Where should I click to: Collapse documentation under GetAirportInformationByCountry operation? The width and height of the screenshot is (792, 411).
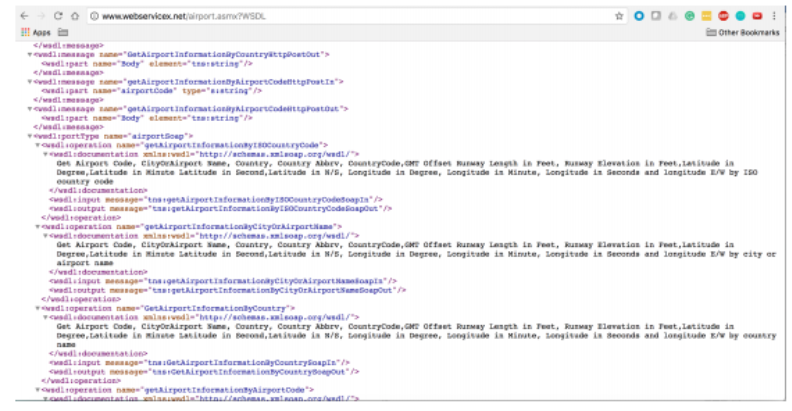tap(45, 318)
